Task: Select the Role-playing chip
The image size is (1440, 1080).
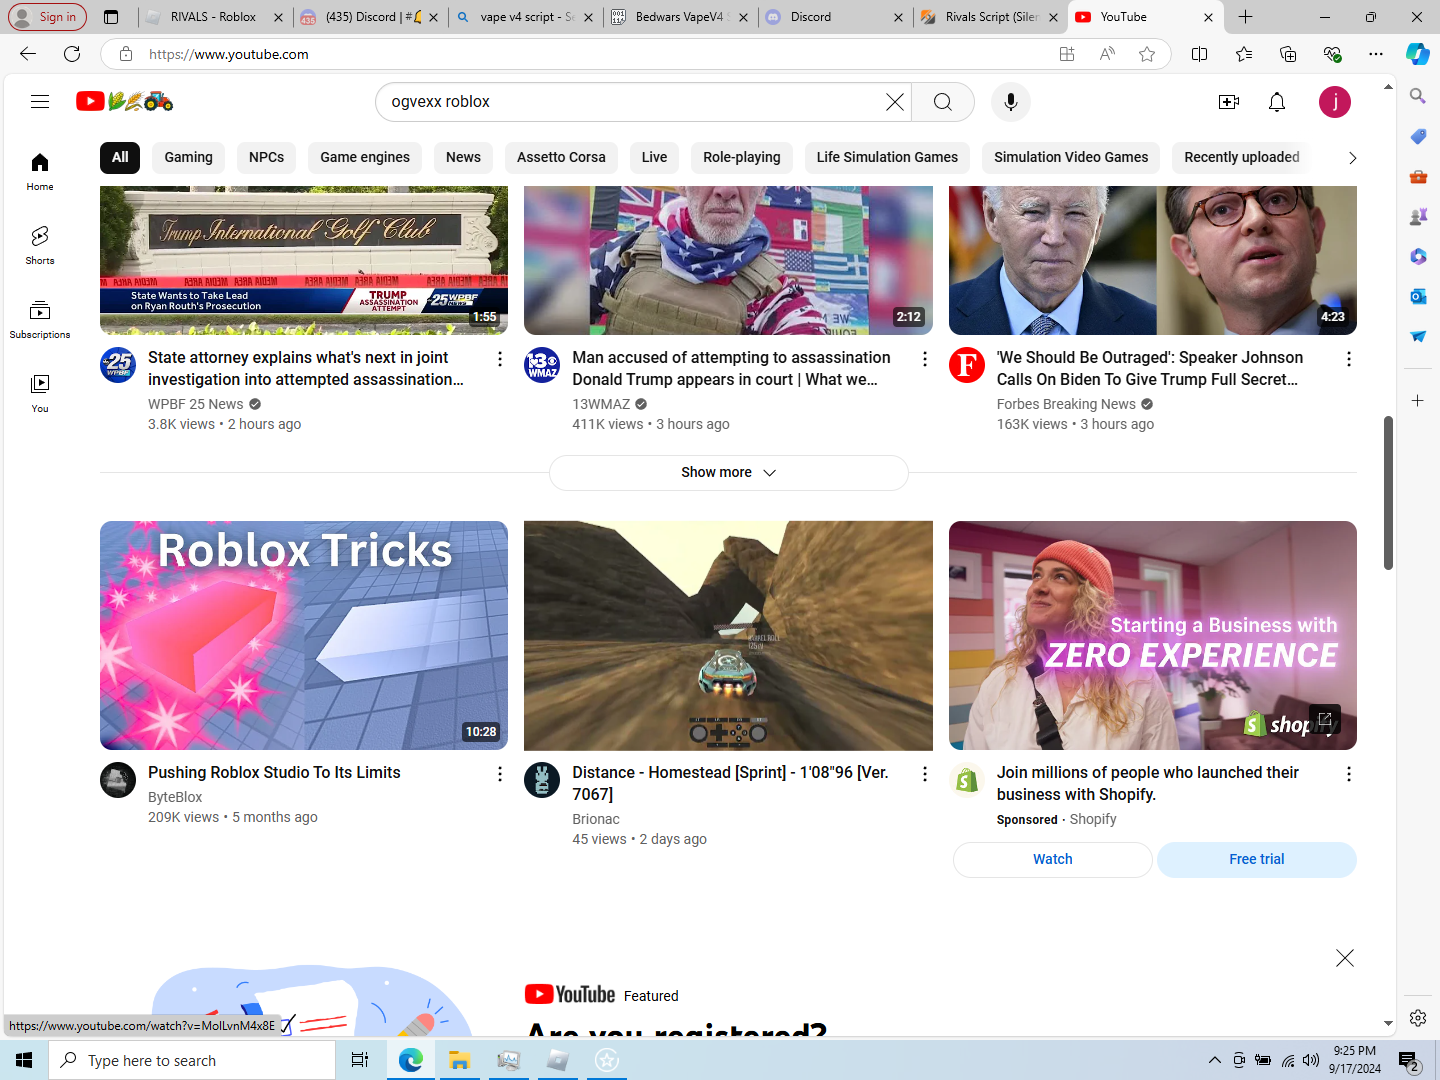Action: (x=742, y=157)
